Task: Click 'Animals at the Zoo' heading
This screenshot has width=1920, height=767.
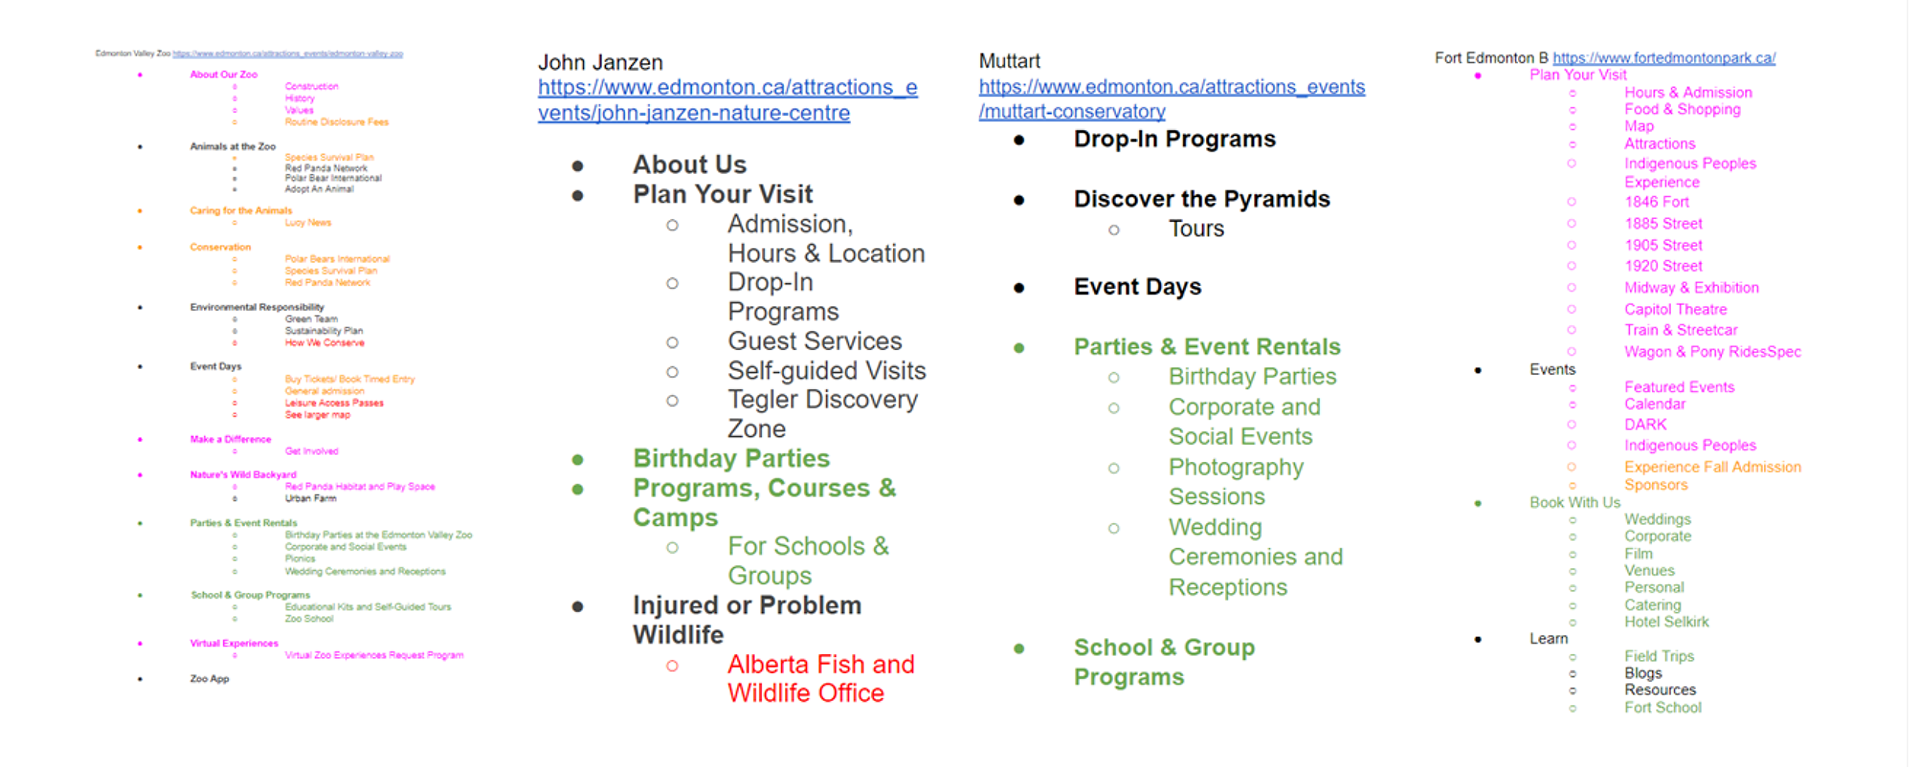Action: point(233,147)
